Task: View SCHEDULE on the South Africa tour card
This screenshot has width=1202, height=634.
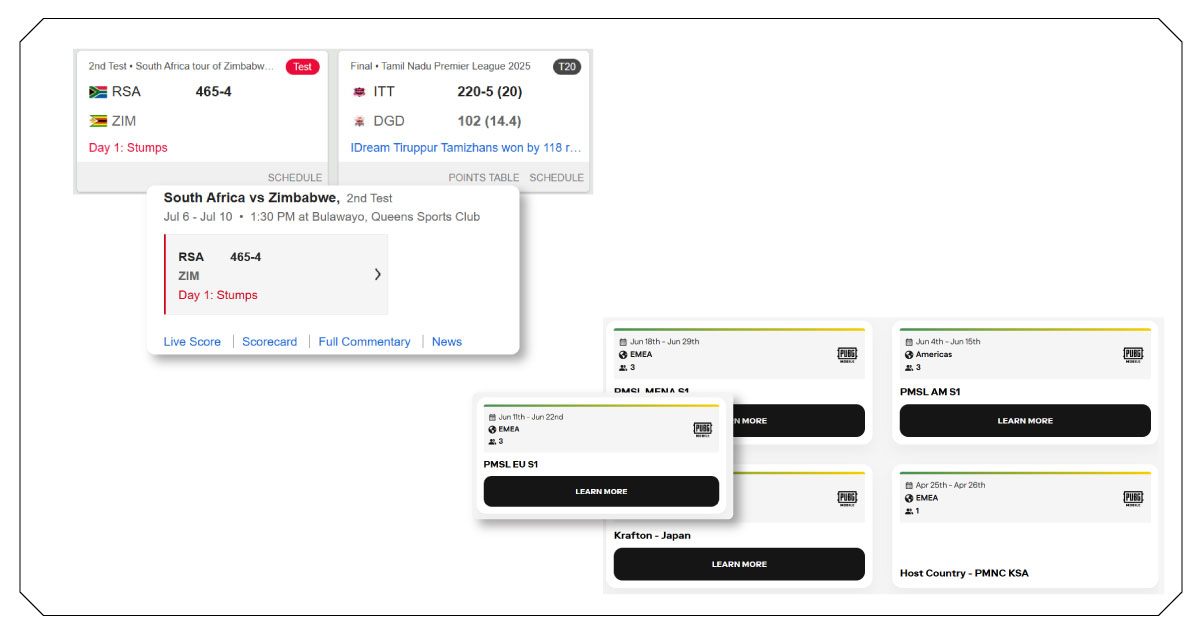Action: click(294, 178)
